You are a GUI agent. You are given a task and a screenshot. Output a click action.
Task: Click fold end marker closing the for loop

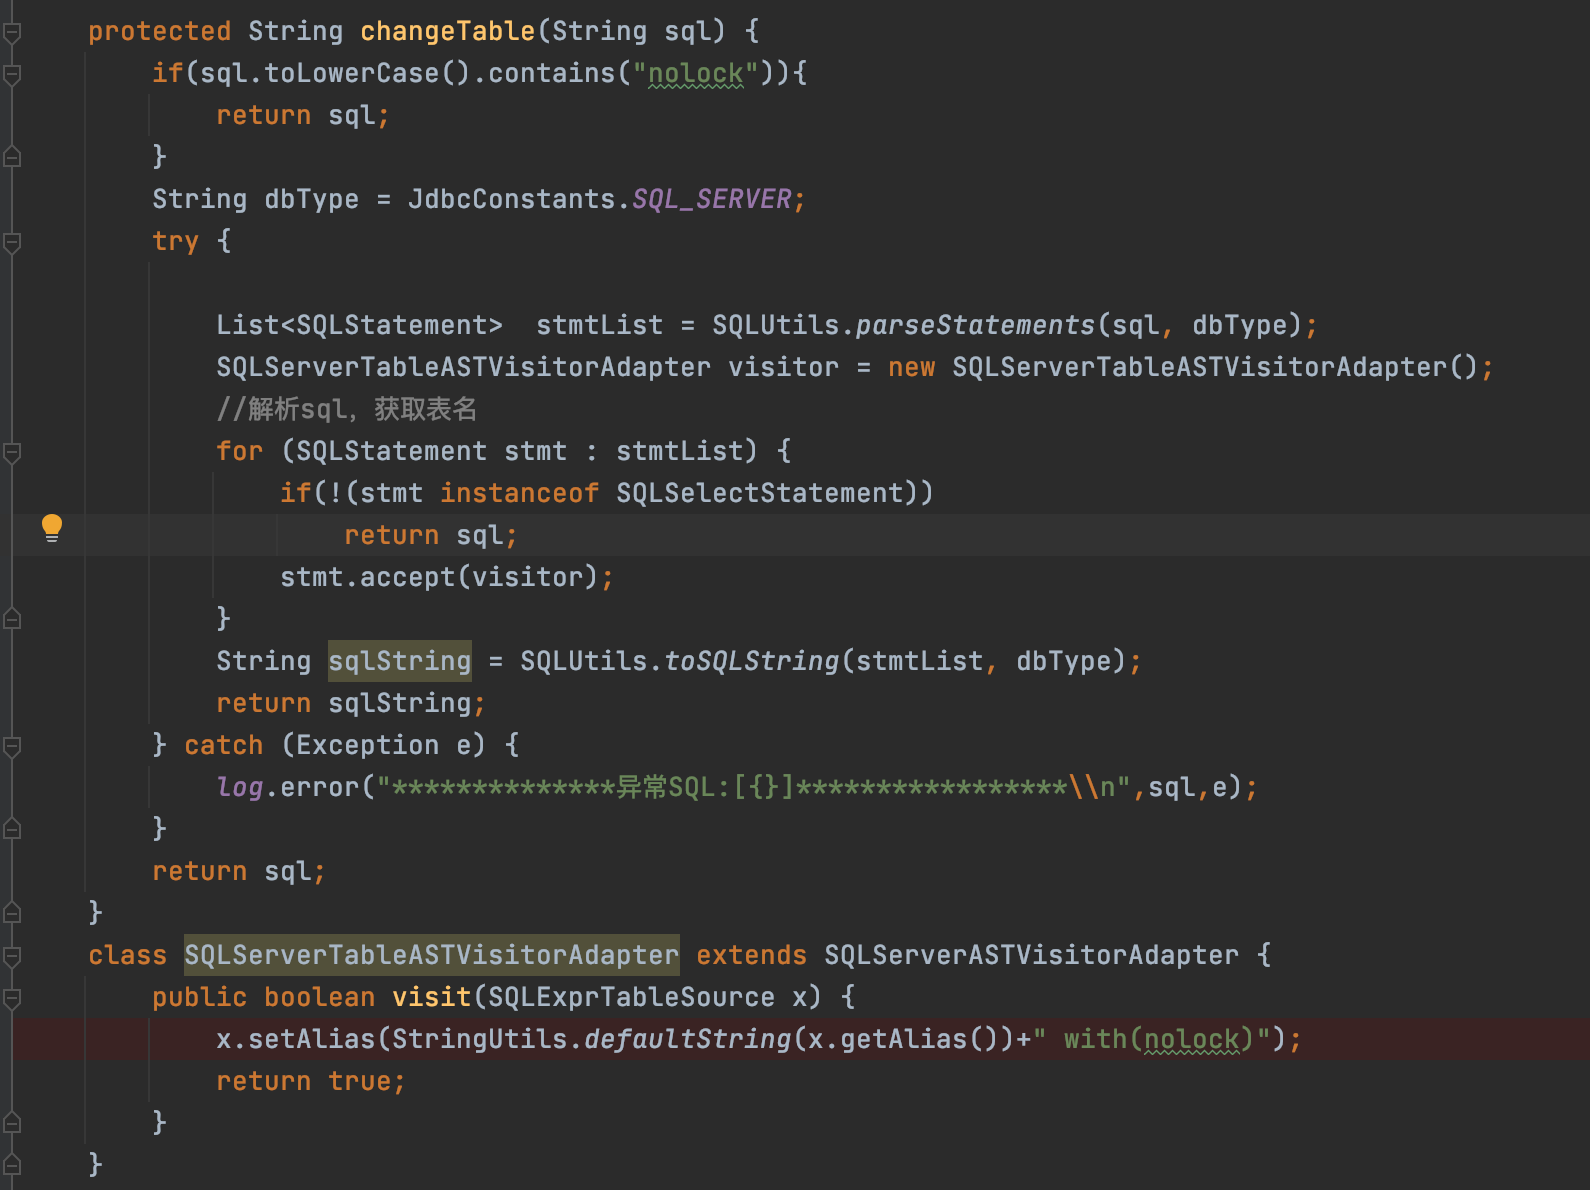tap(12, 619)
